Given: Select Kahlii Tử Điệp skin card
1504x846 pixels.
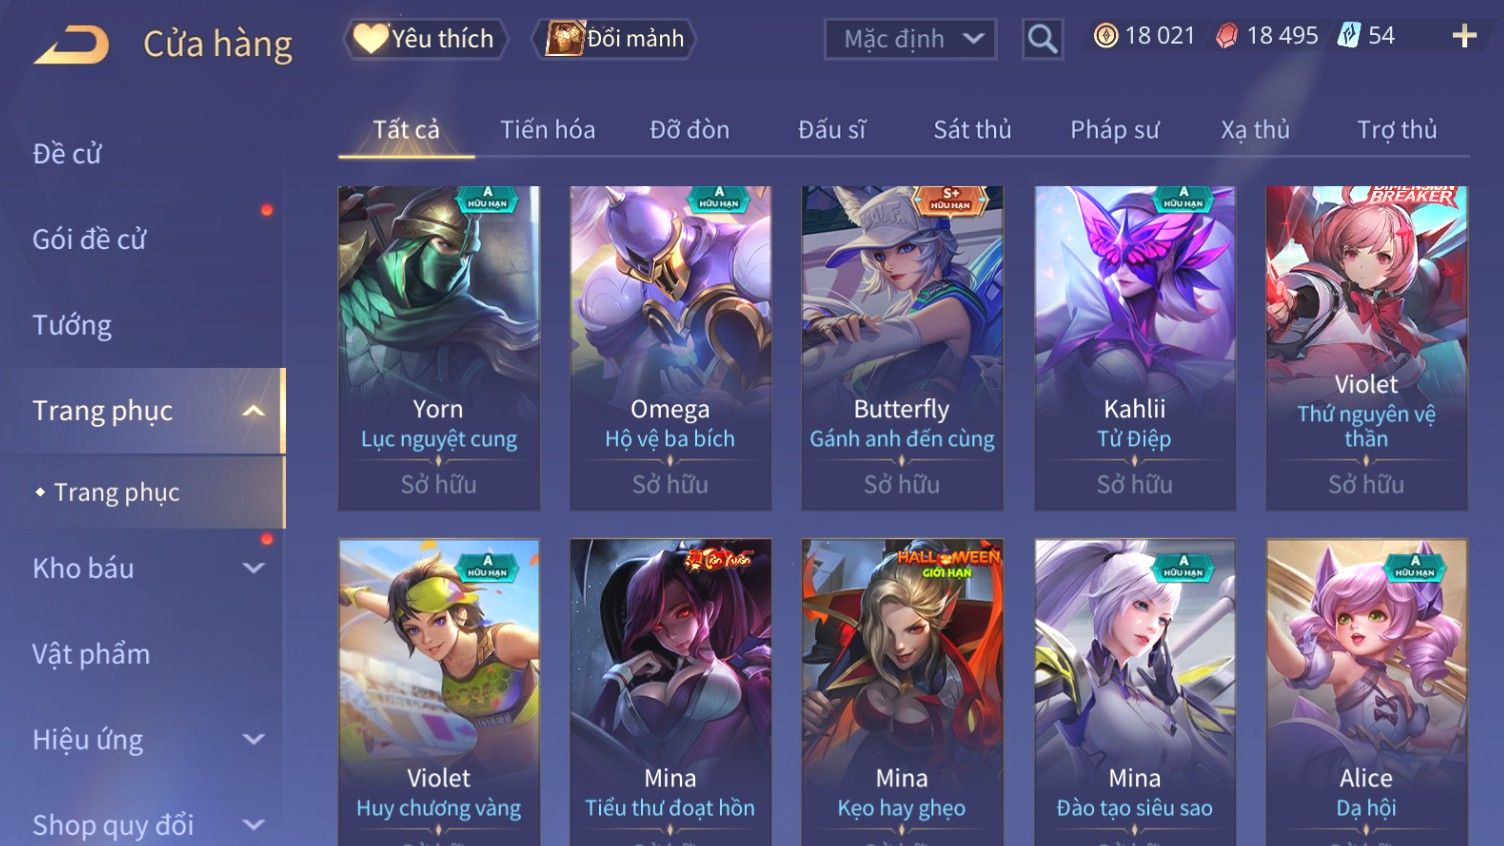Looking at the screenshot, I should [x=1134, y=348].
